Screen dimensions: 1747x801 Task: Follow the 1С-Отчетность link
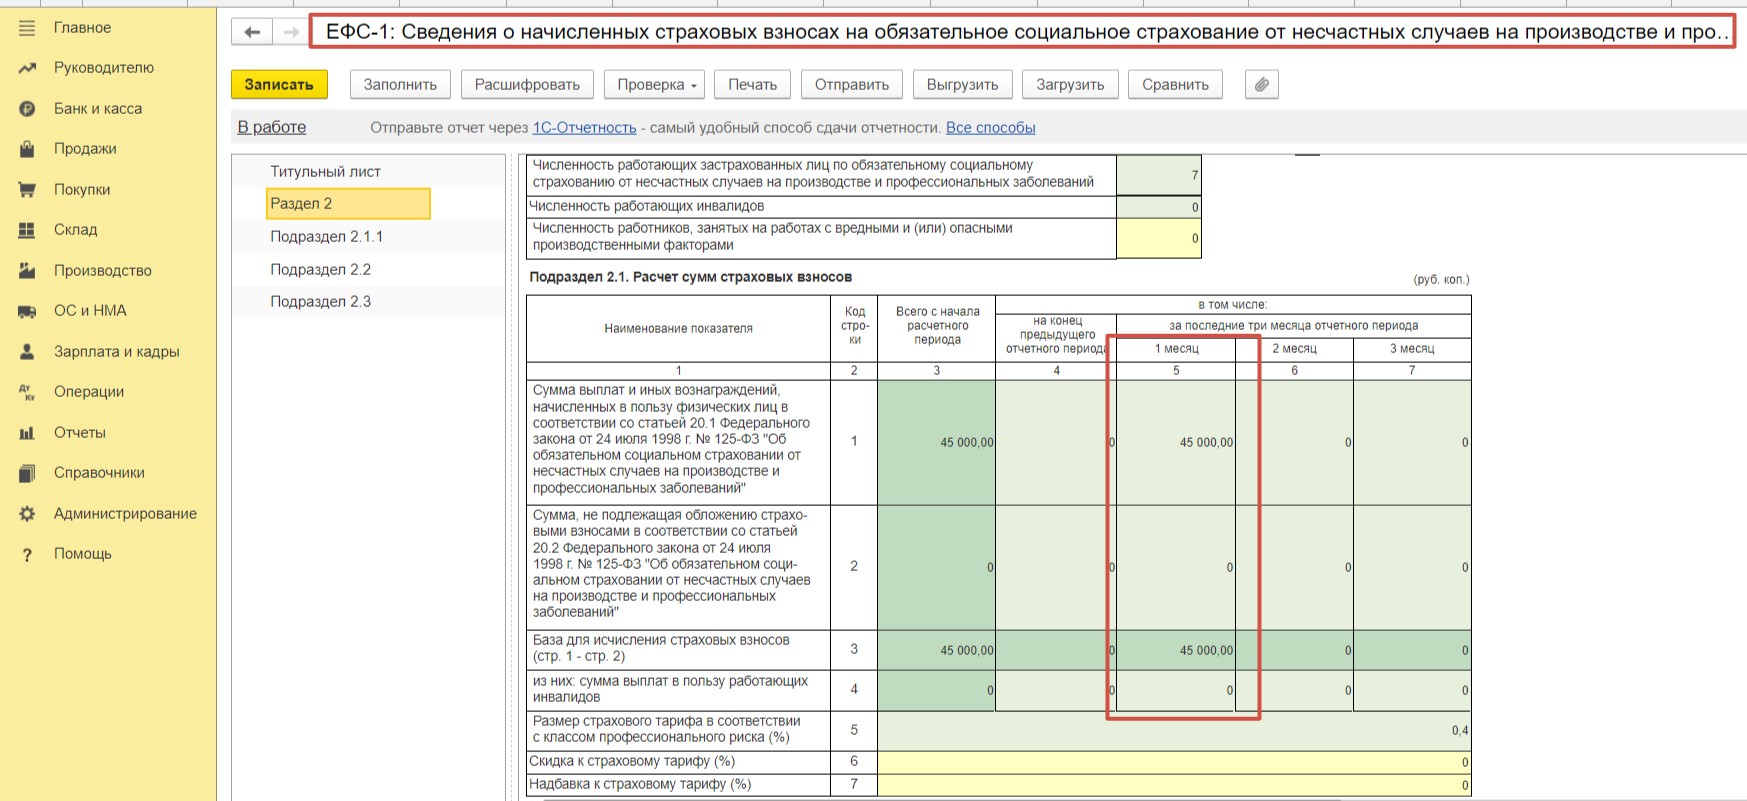coord(585,128)
